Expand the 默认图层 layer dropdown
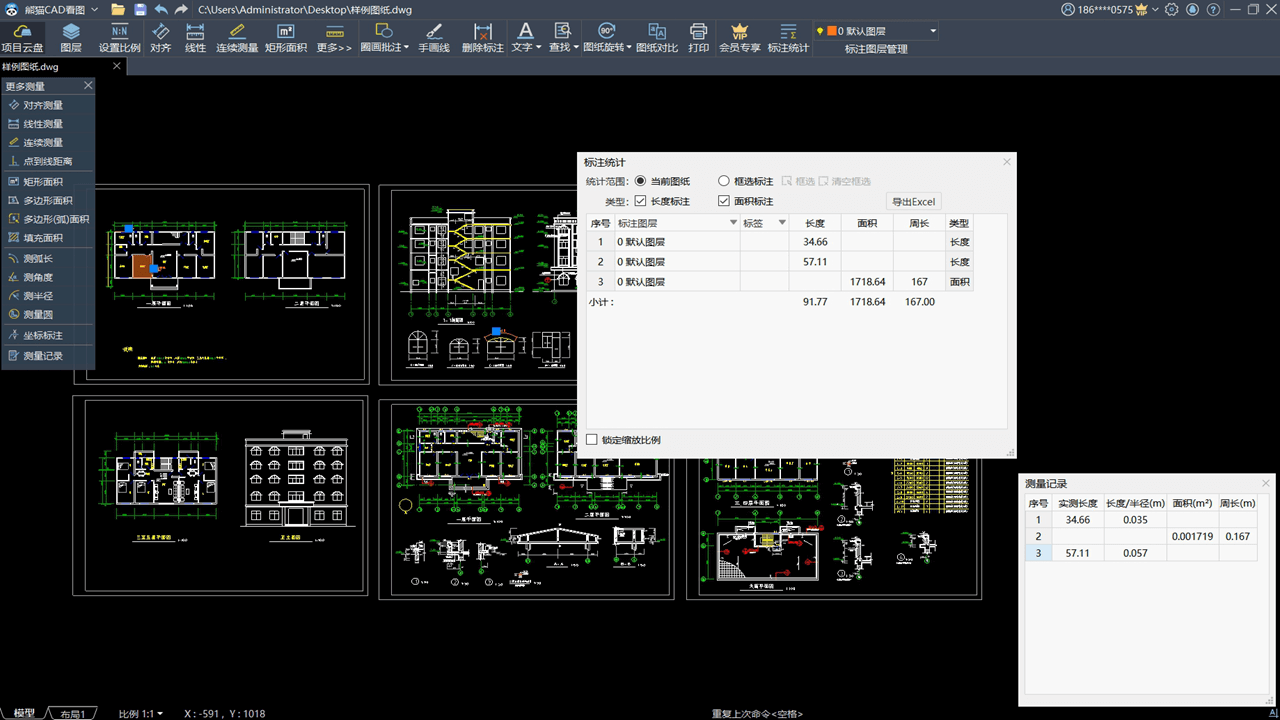The width and height of the screenshot is (1280, 720). tap(933, 31)
